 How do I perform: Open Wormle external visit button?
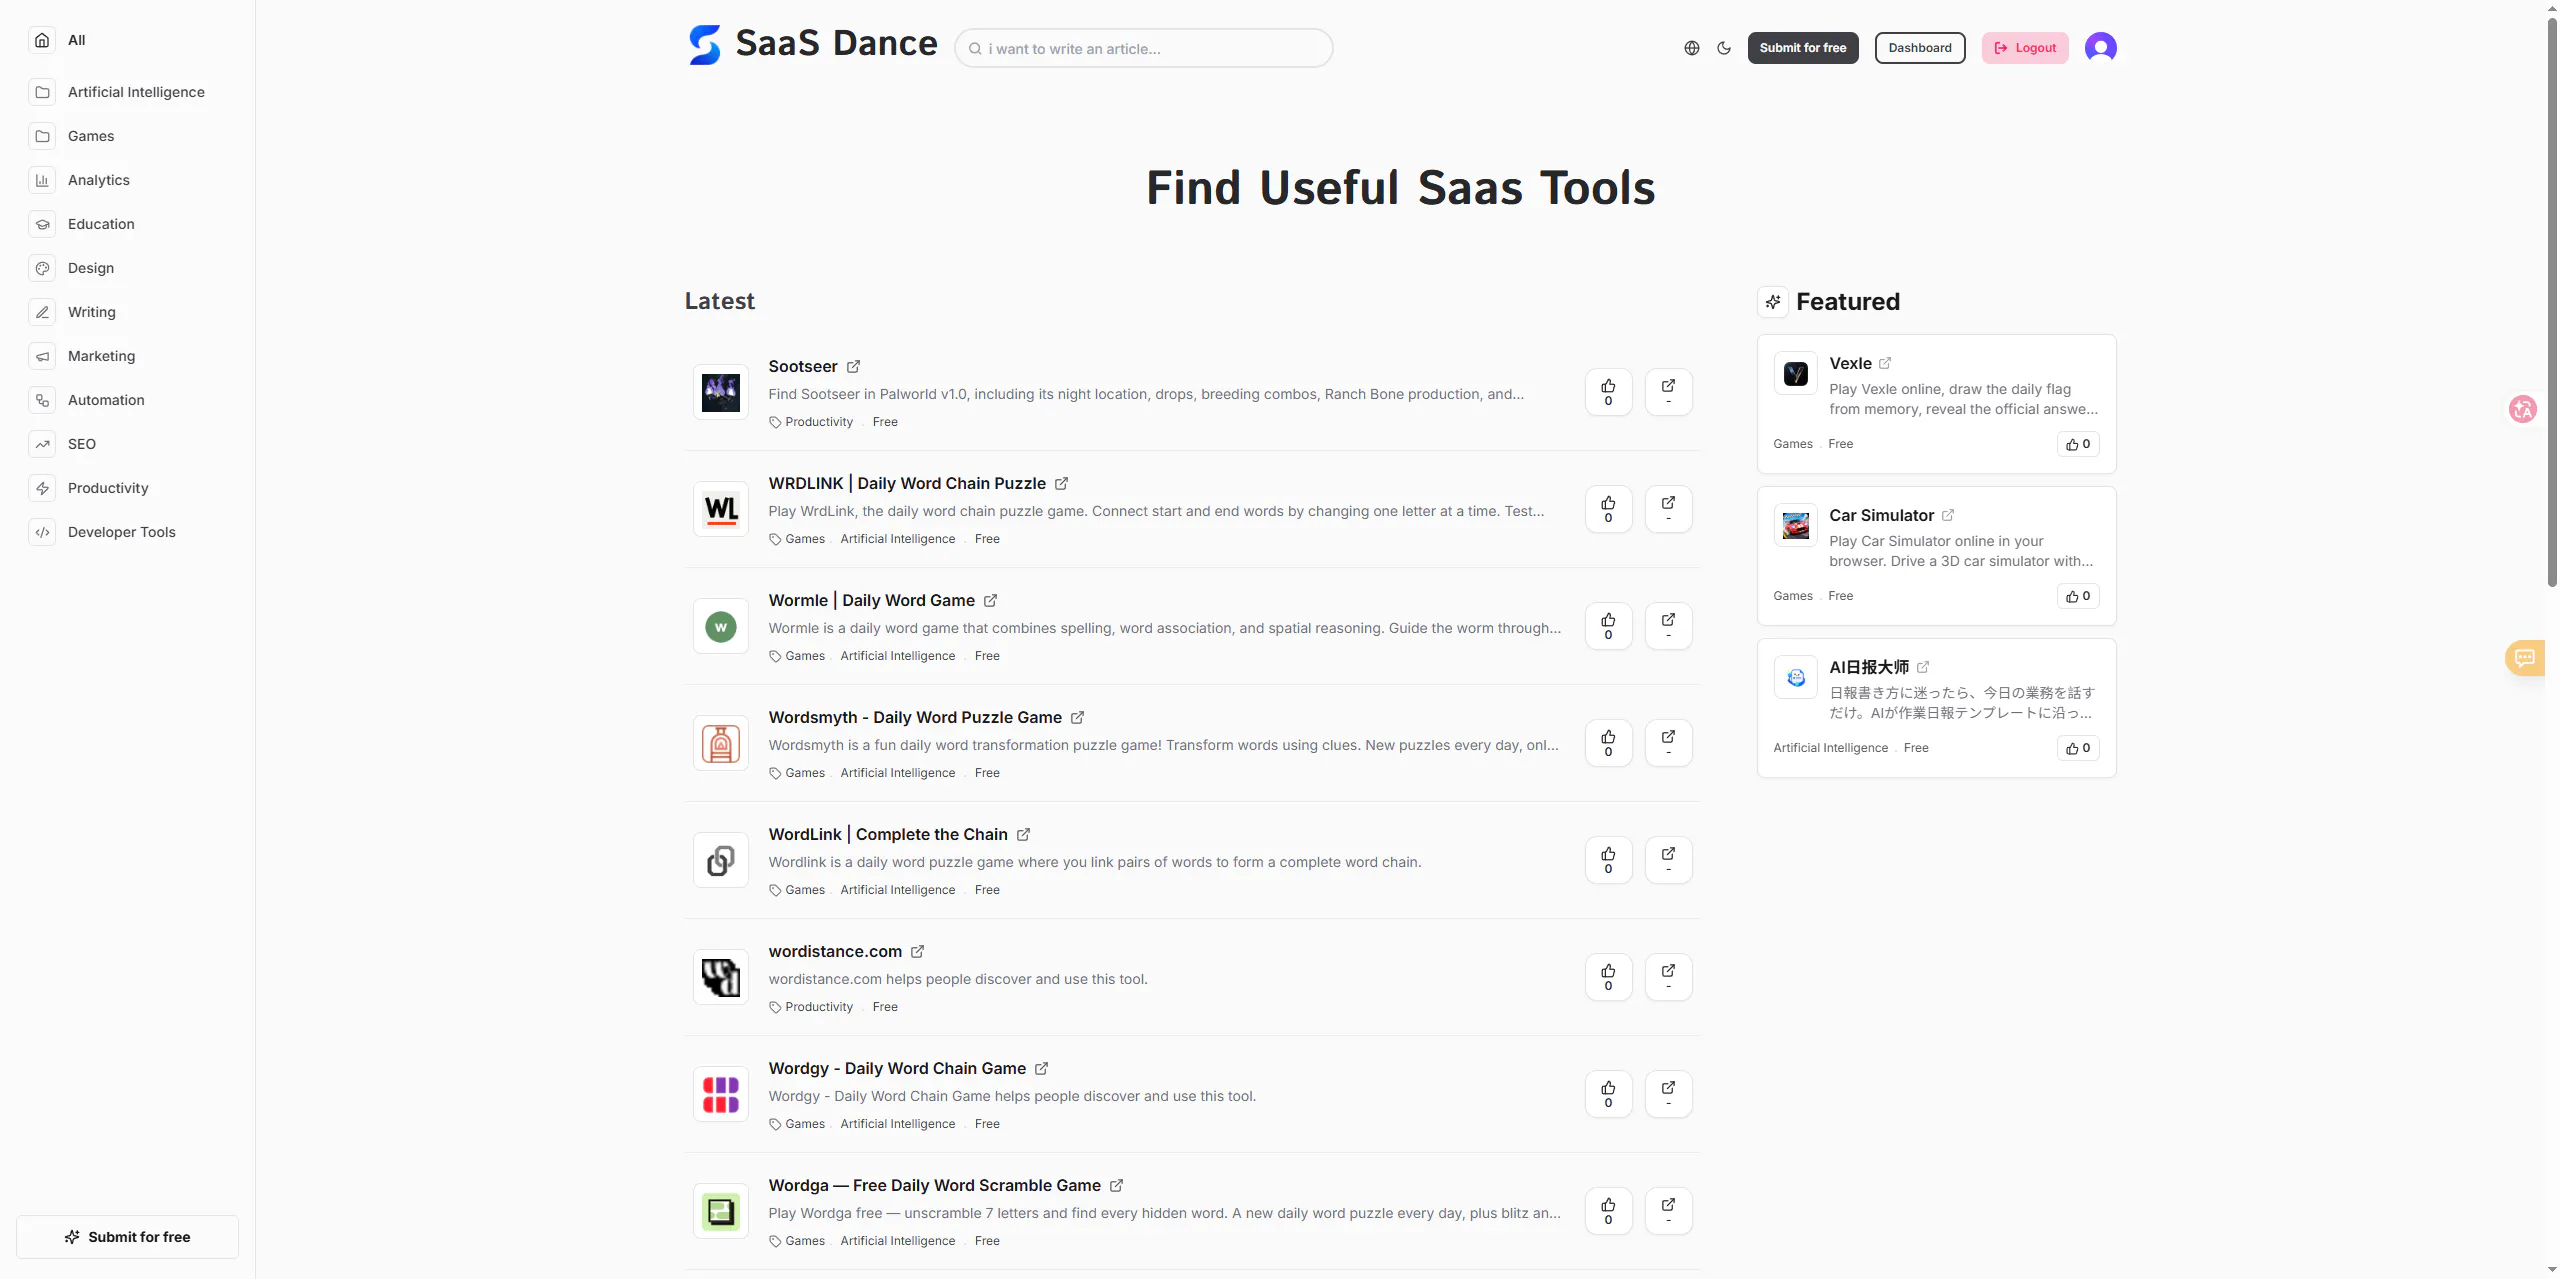pyautogui.click(x=1668, y=626)
